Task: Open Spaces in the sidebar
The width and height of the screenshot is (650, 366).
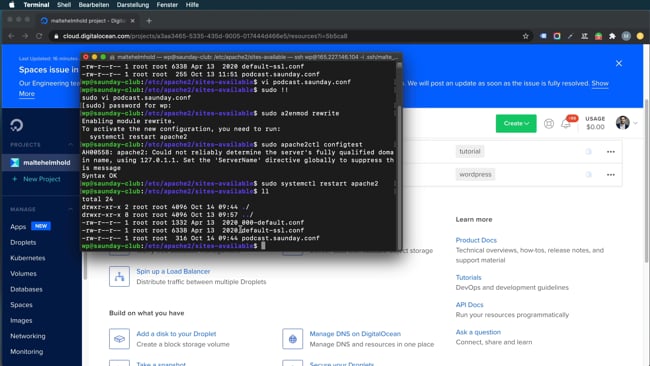Action: click(21, 305)
